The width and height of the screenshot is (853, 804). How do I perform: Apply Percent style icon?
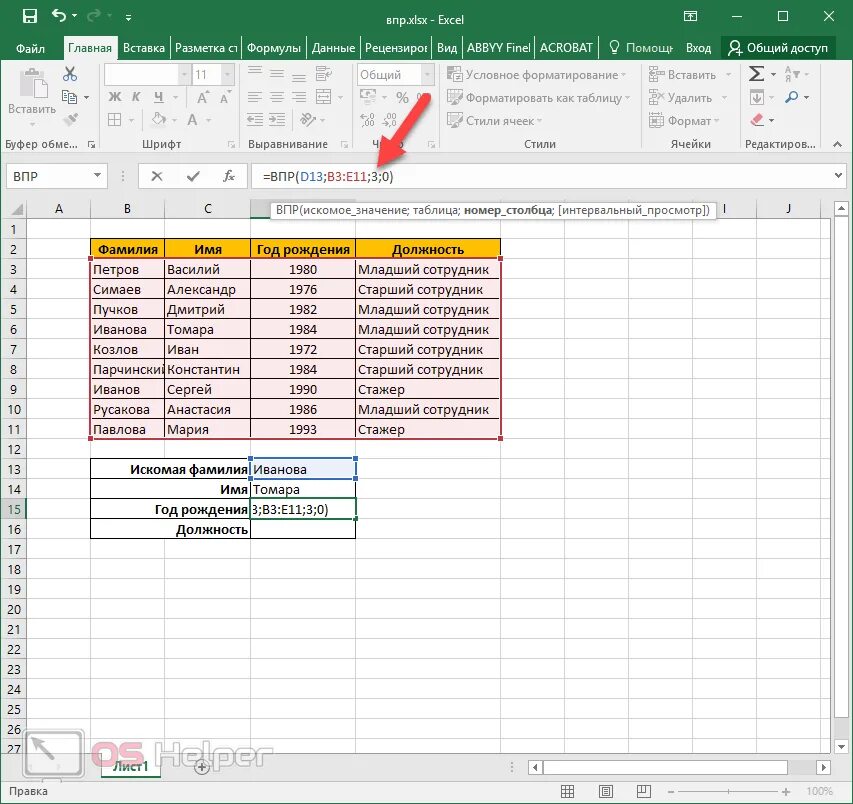[x=403, y=97]
